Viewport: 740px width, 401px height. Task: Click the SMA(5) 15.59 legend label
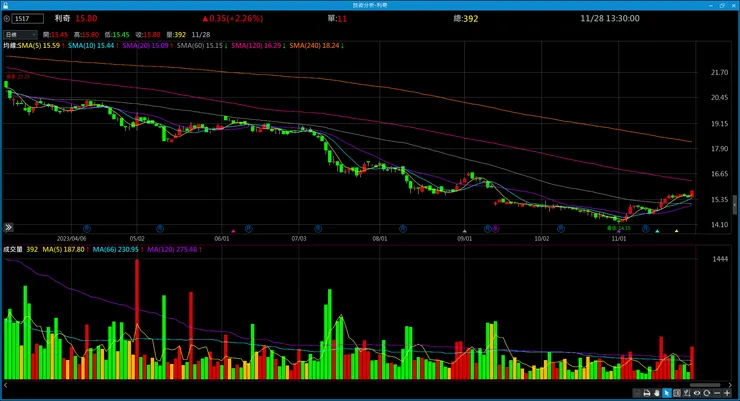[x=39, y=46]
